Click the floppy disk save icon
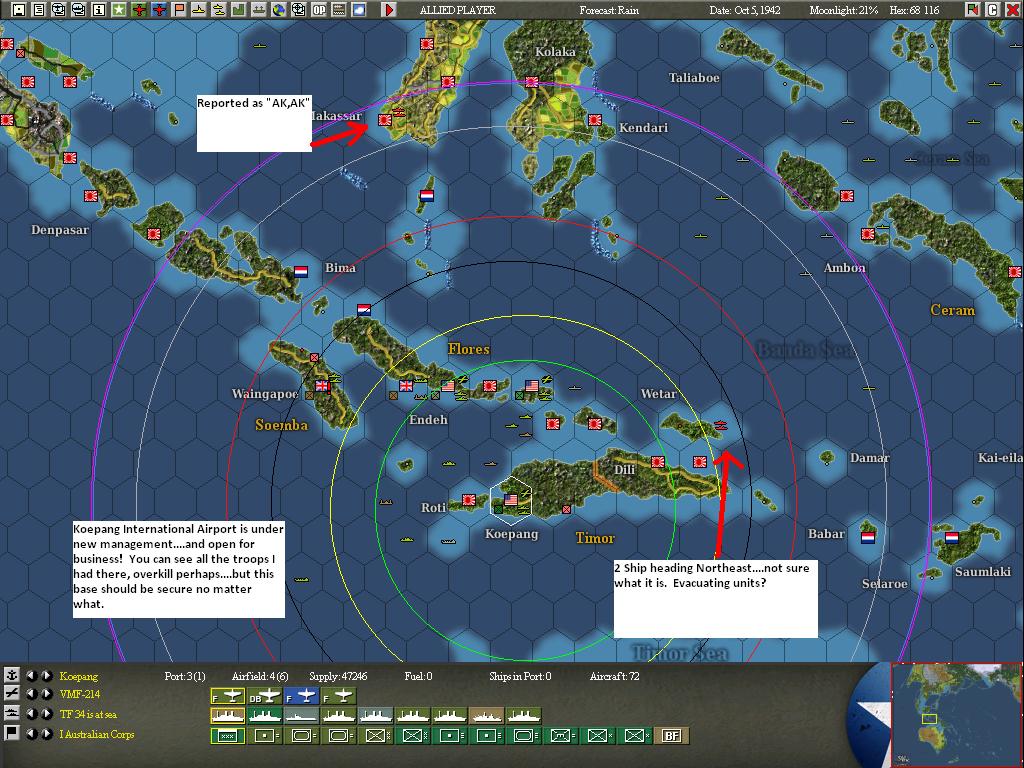This screenshot has height=768, width=1024. tap(19, 10)
